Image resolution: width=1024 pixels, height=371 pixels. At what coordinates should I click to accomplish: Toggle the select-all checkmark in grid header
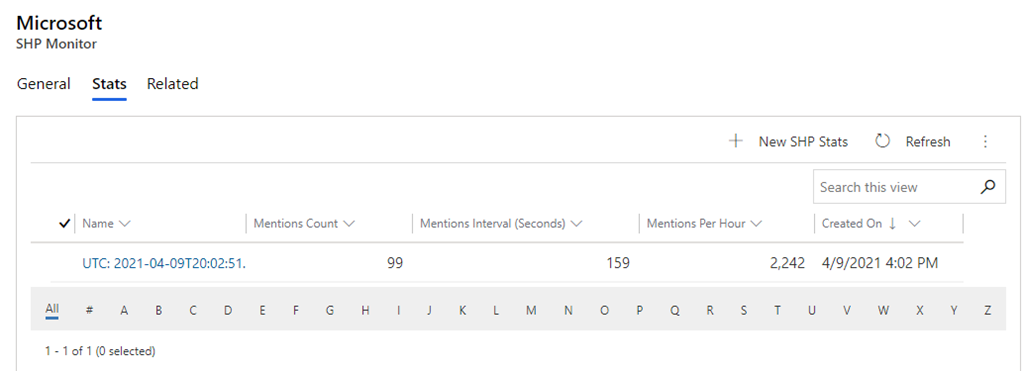point(64,223)
